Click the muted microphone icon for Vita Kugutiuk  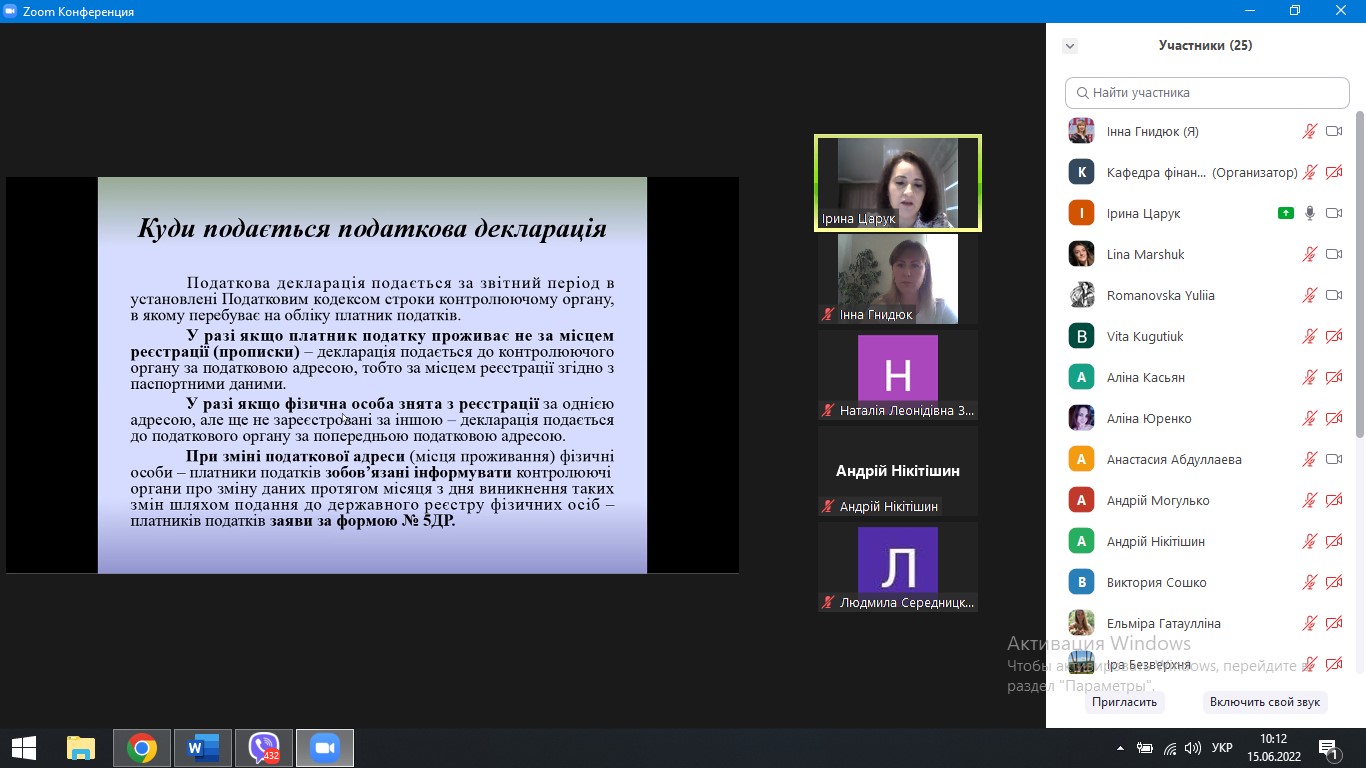point(1309,336)
